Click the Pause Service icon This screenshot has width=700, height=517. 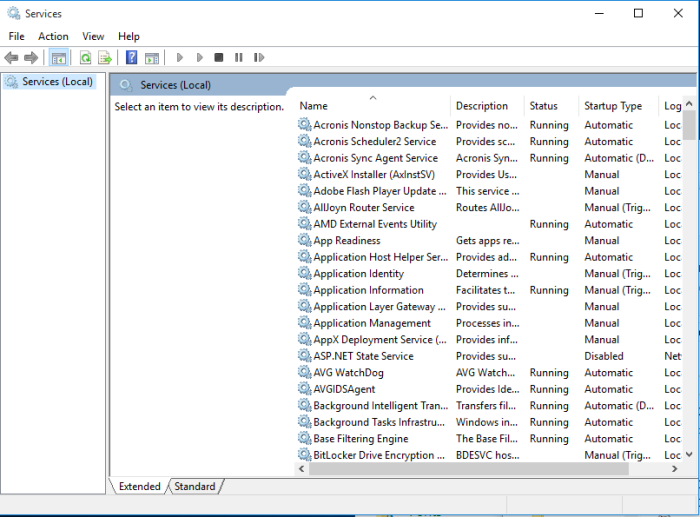tap(239, 57)
